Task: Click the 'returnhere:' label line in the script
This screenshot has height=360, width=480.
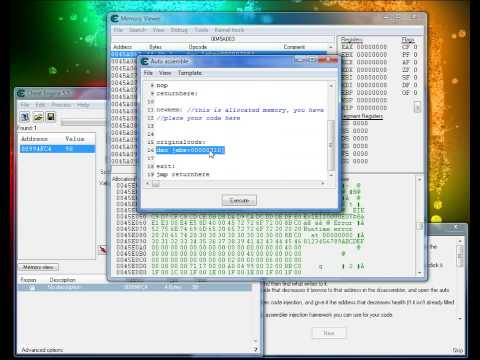Action: click(x=177, y=94)
